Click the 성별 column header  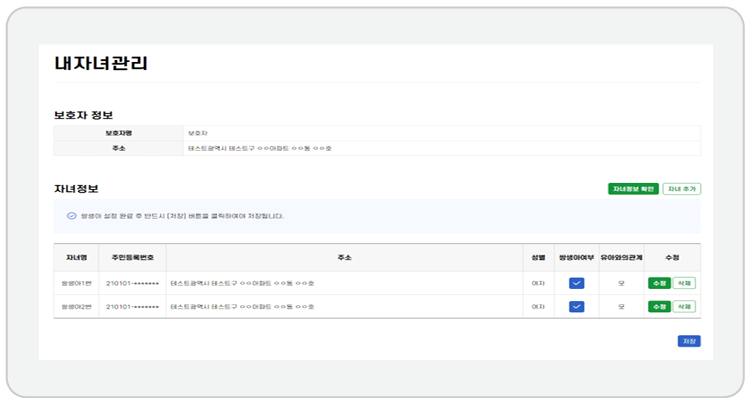[538, 257]
